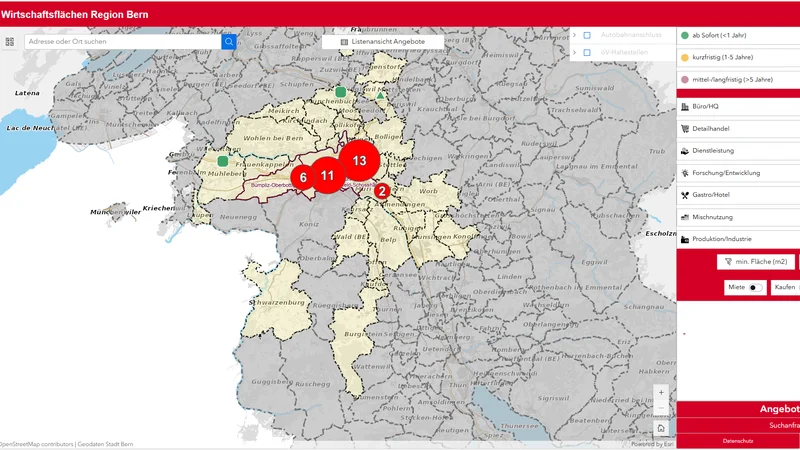Screen dimensions: 800x450
Task: Click green triangle marker near Mattstetten
Action: point(380,95)
